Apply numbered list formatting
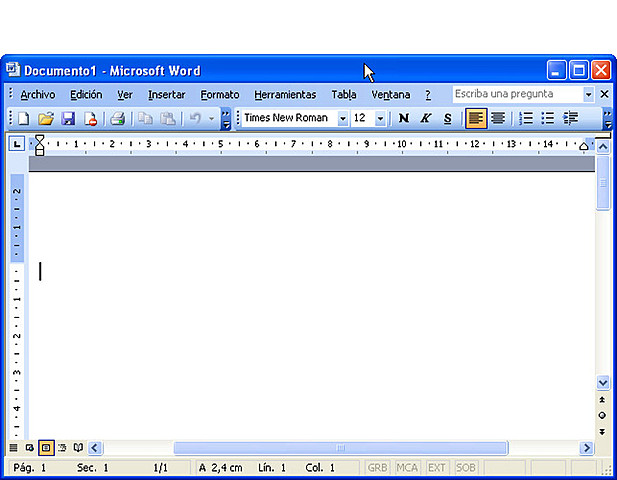 [526, 118]
